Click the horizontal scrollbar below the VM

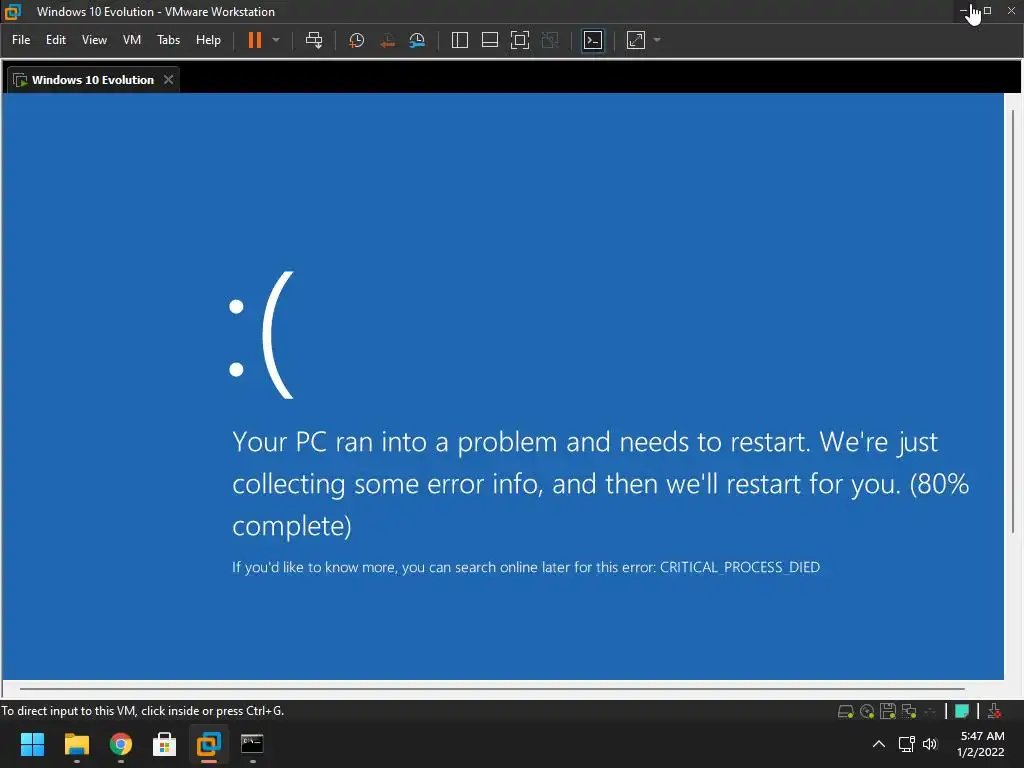(492, 688)
